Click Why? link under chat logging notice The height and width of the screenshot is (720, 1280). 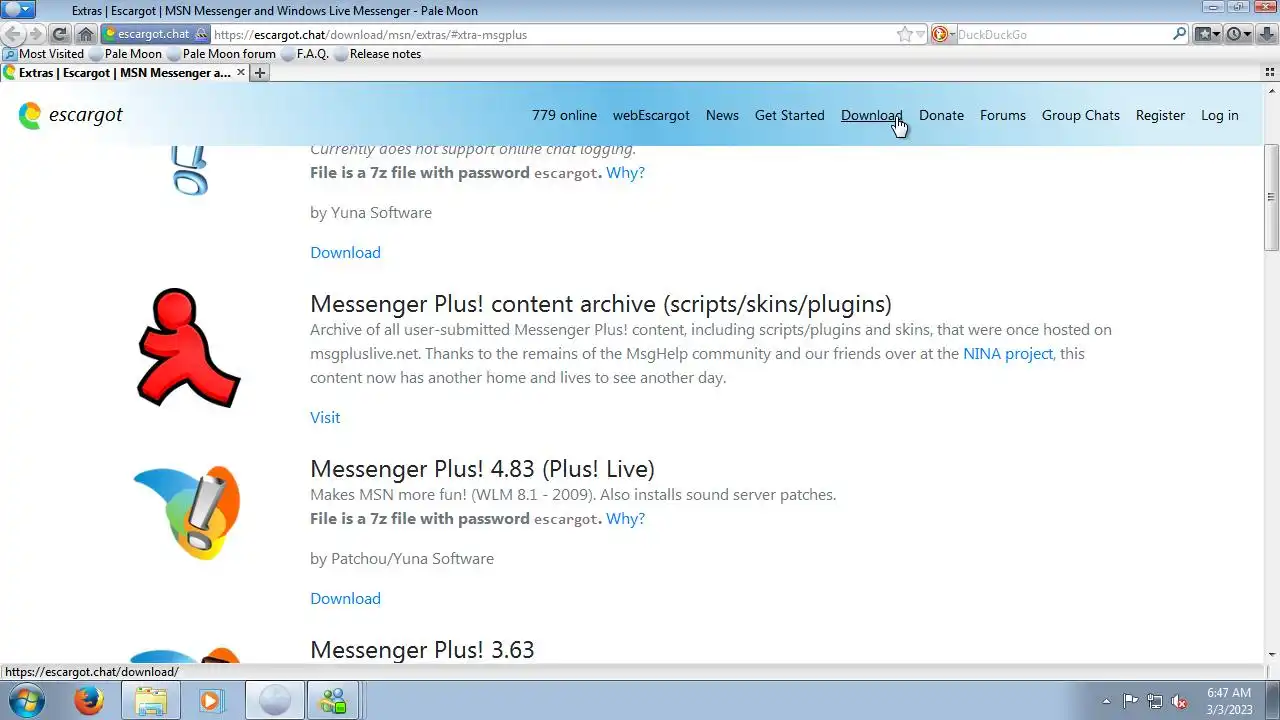click(625, 172)
